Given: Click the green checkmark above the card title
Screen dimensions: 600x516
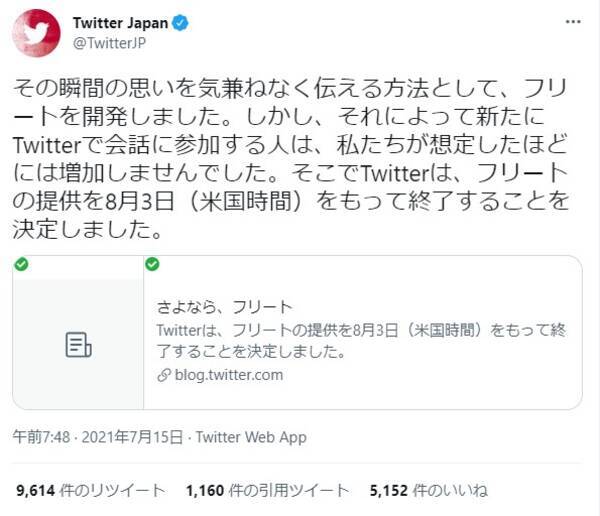Looking at the screenshot, I should click(152, 264).
